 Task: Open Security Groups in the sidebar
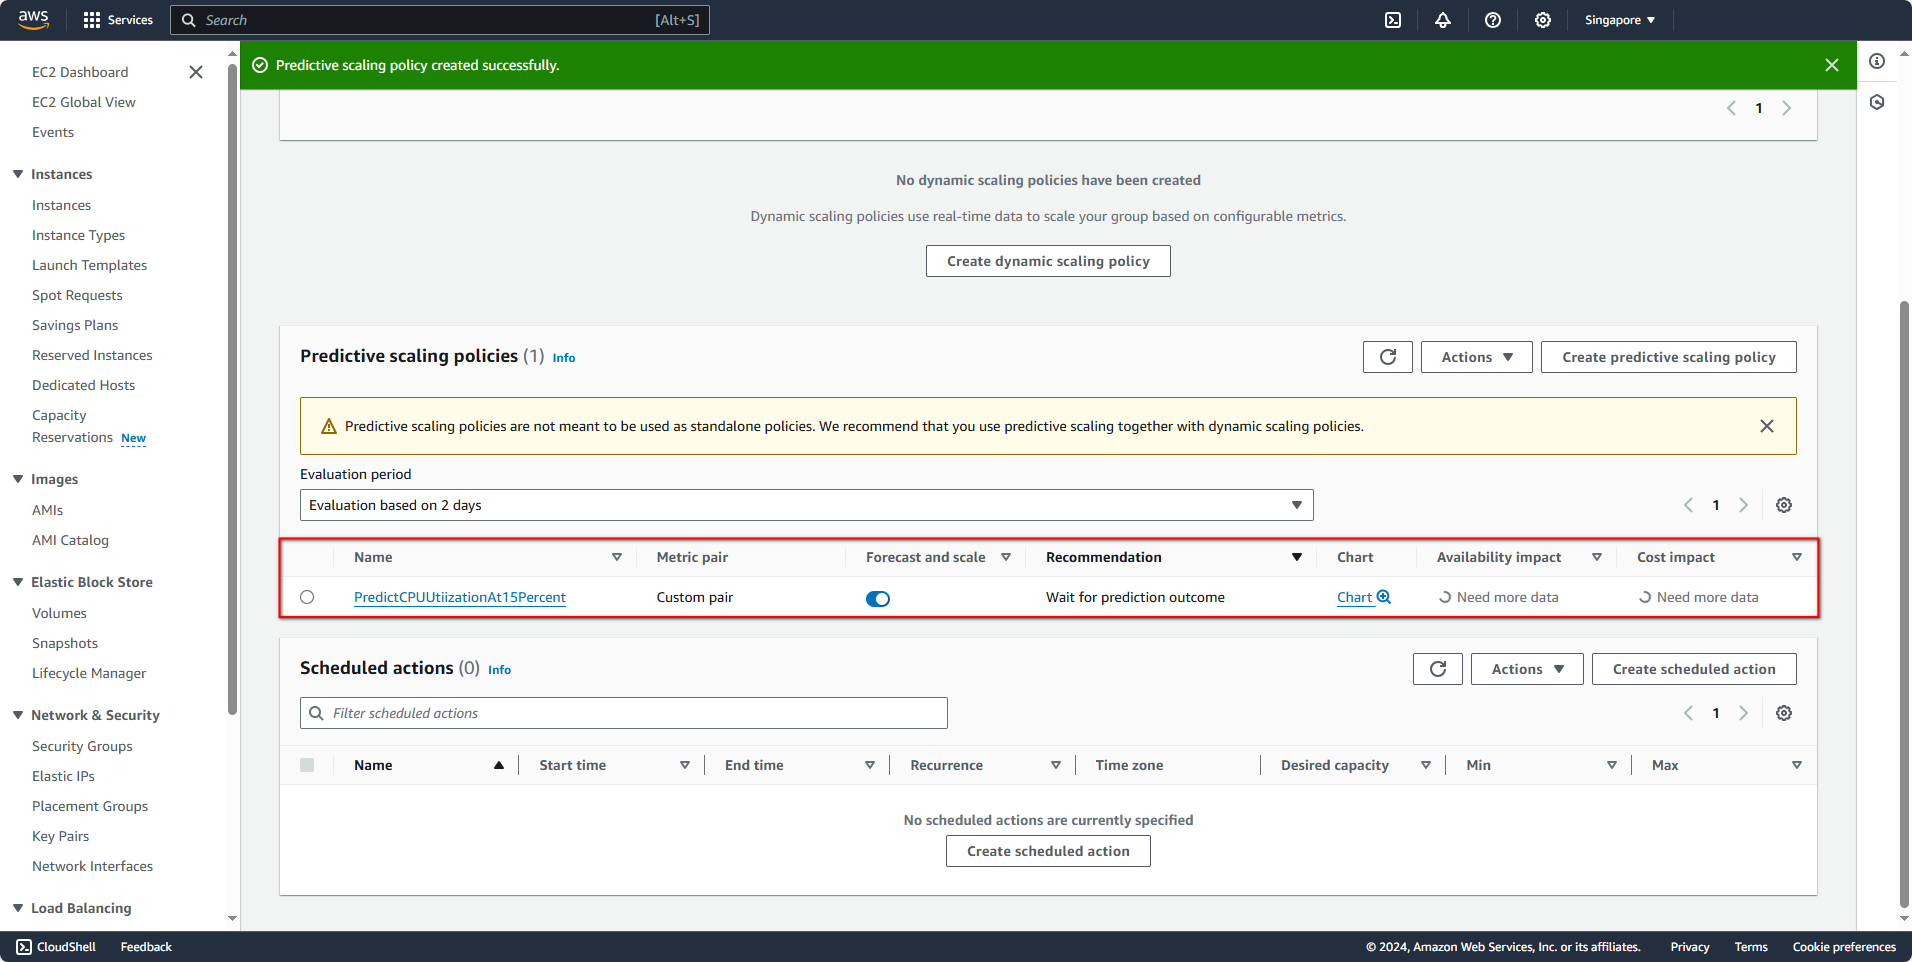click(82, 746)
